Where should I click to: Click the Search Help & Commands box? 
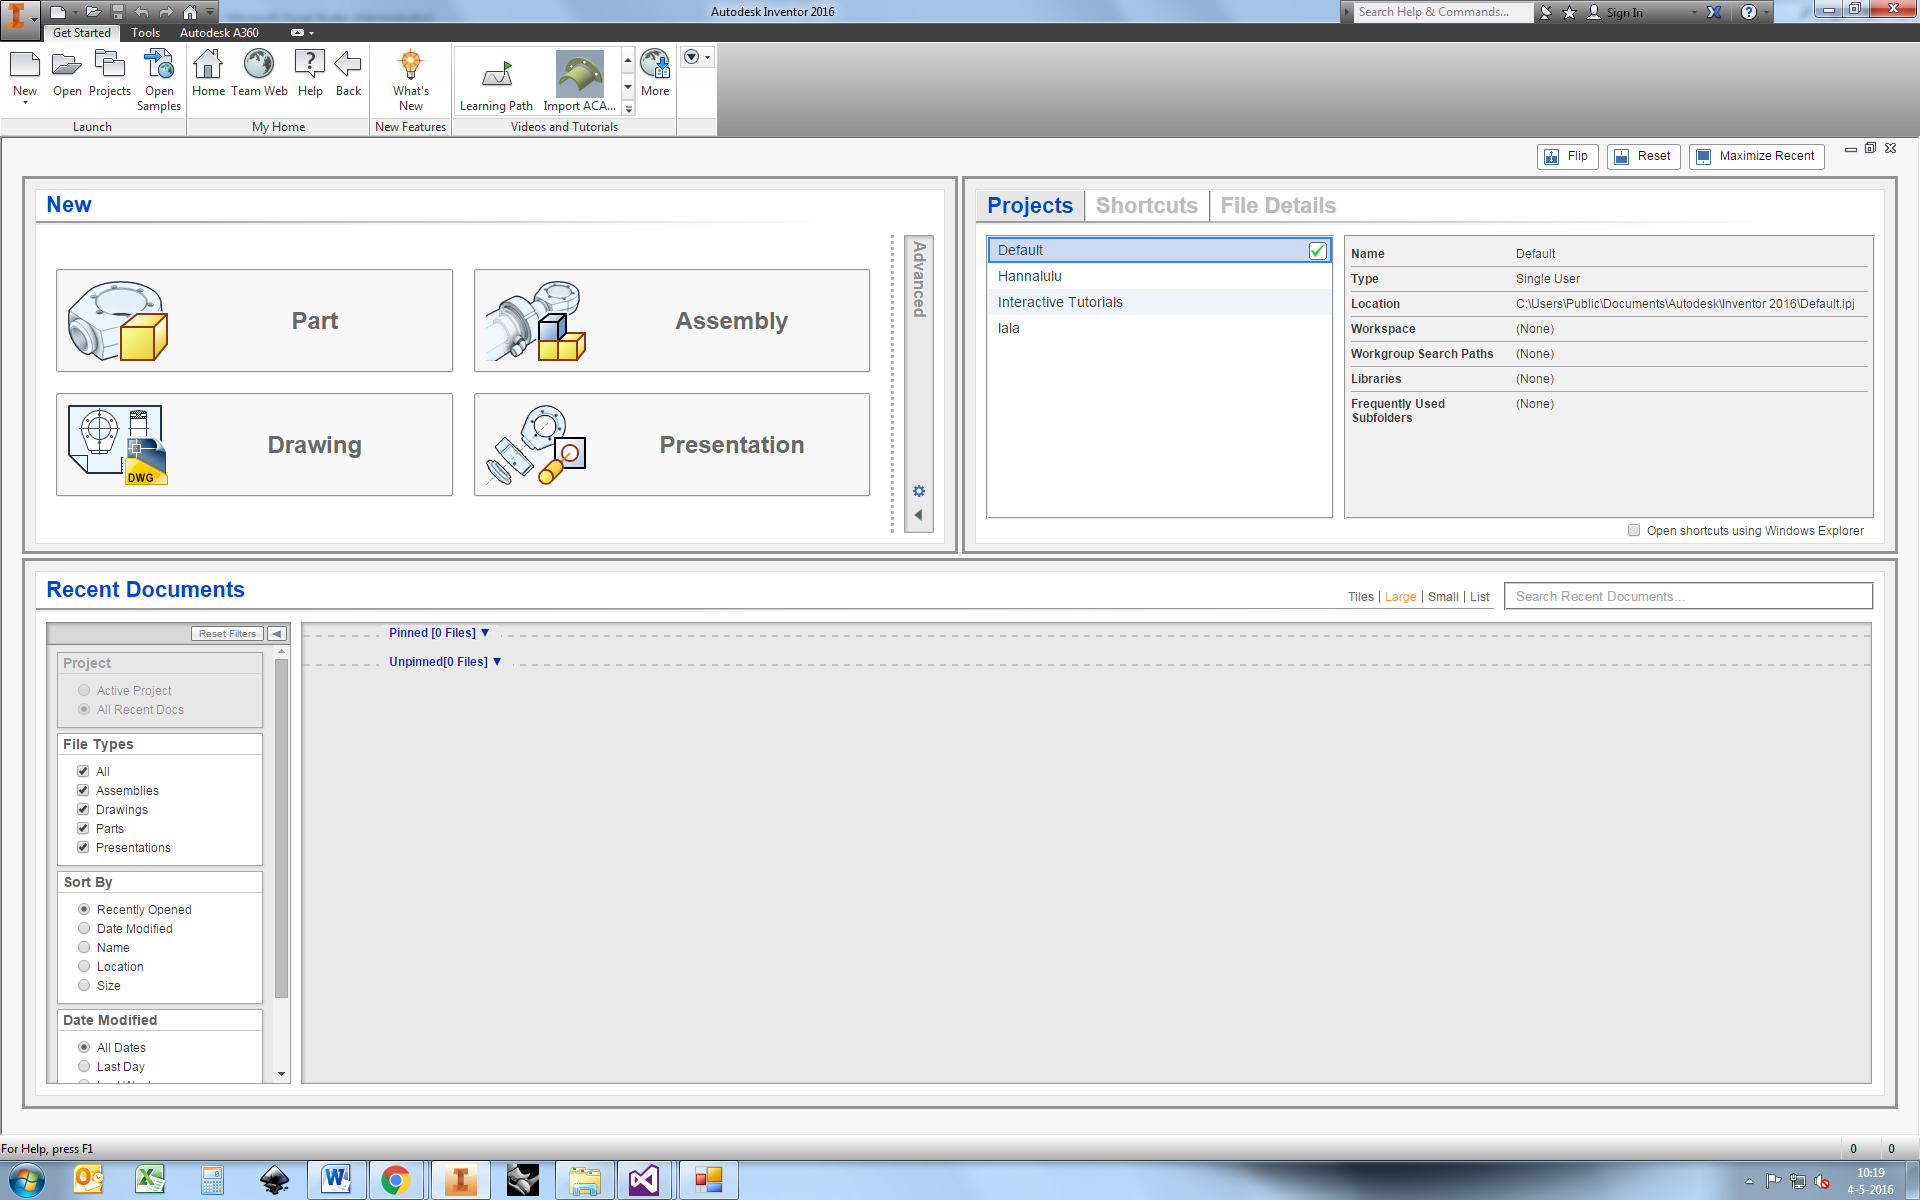pyautogui.click(x=1443, y=12)
